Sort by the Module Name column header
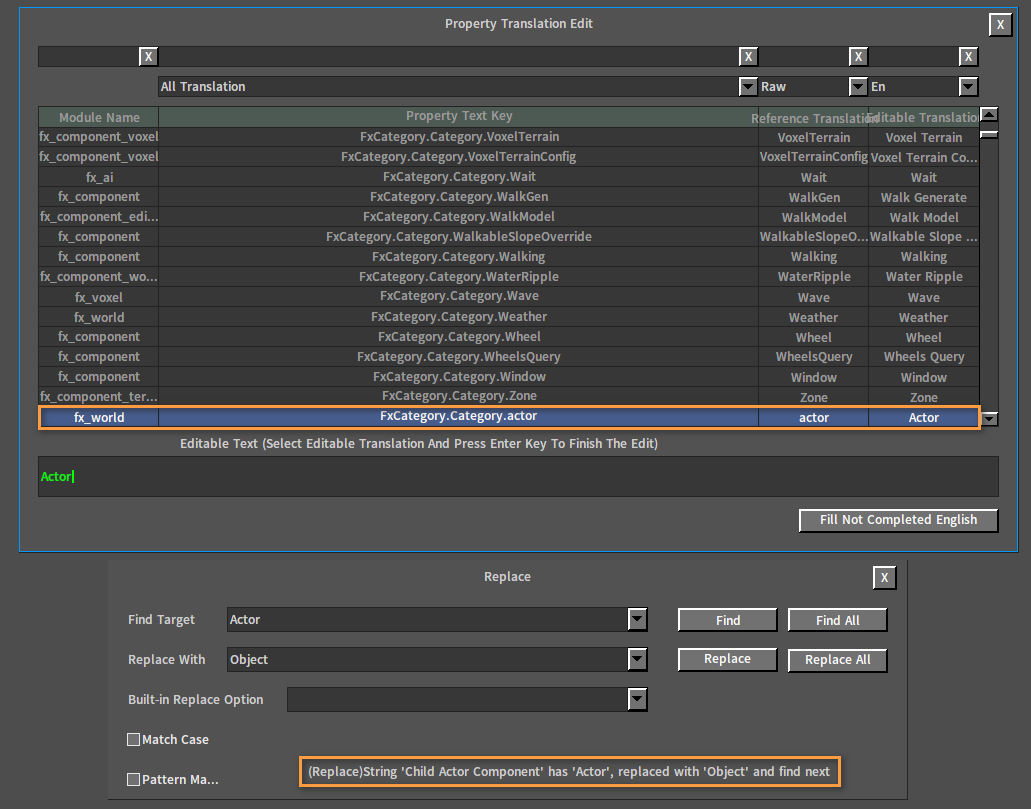This screenshot has width=1031, height=809. coord(99,117)
